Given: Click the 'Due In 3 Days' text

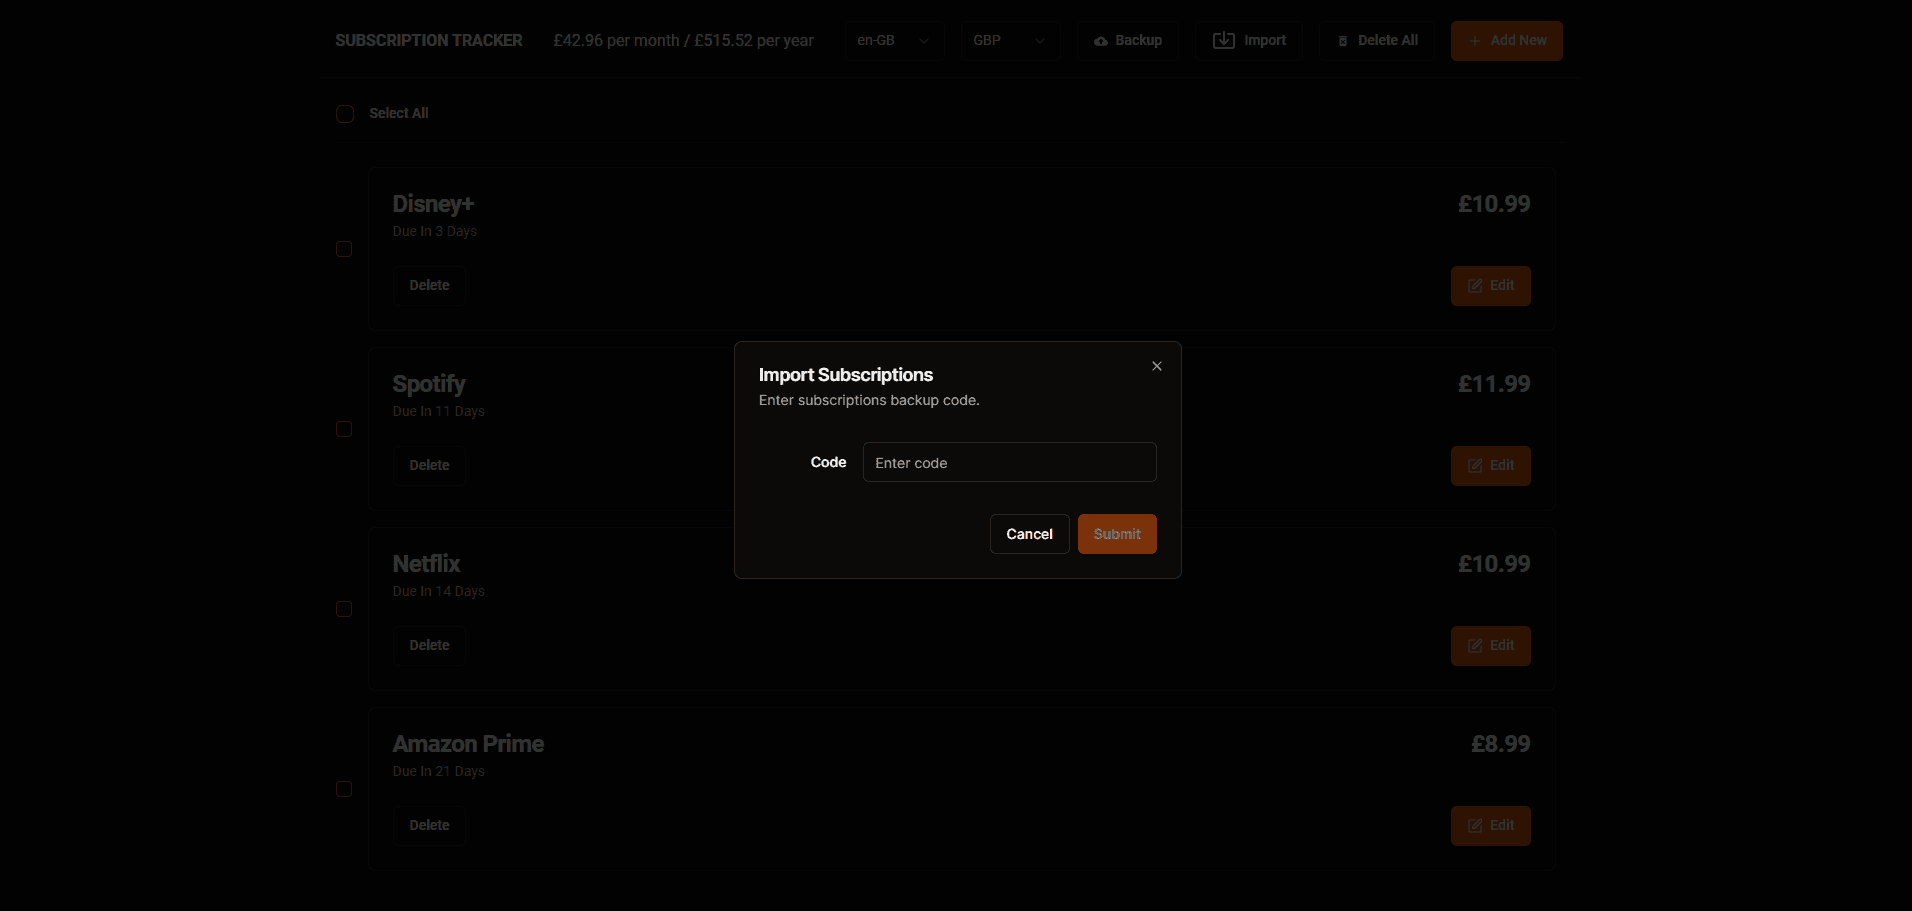Looking at the screenshot, I should click(435, 231).
